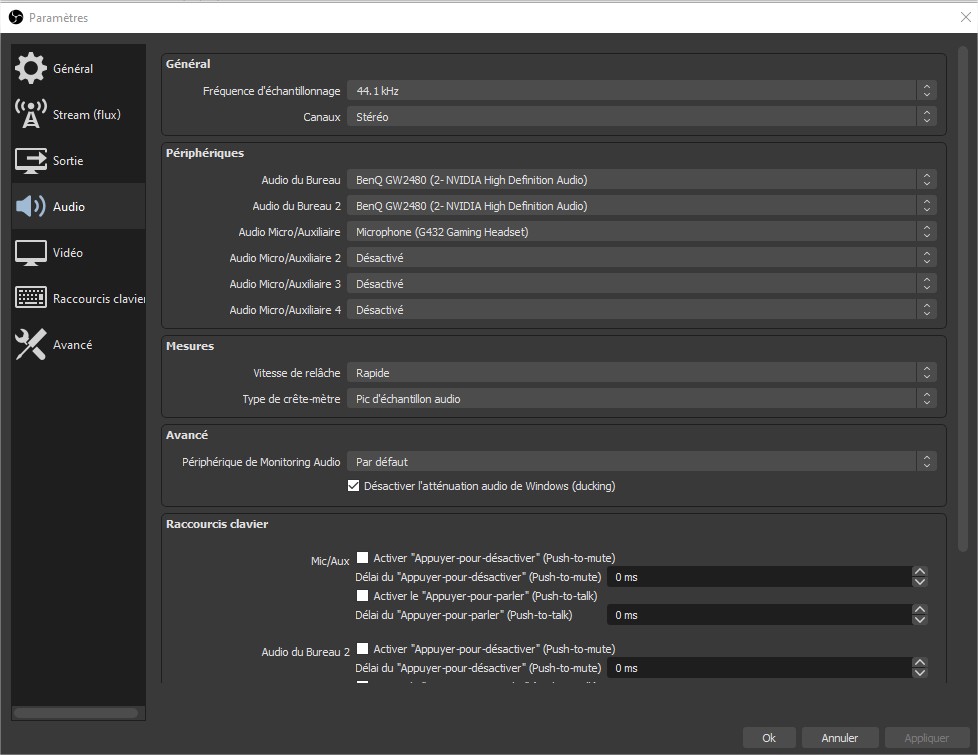Open Audio Micro/Auxiliaire 3 dropdown
978x755 pixels.
click(x=642, y=284)
